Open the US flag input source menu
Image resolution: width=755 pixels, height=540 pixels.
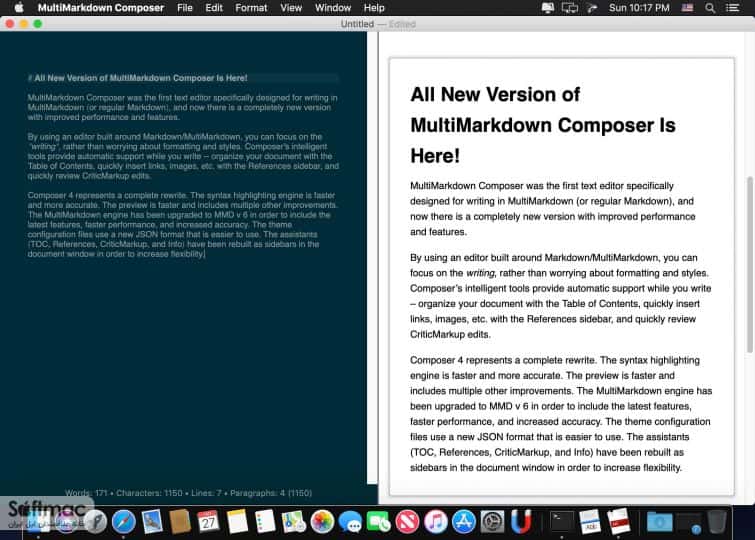click(688, 8)
